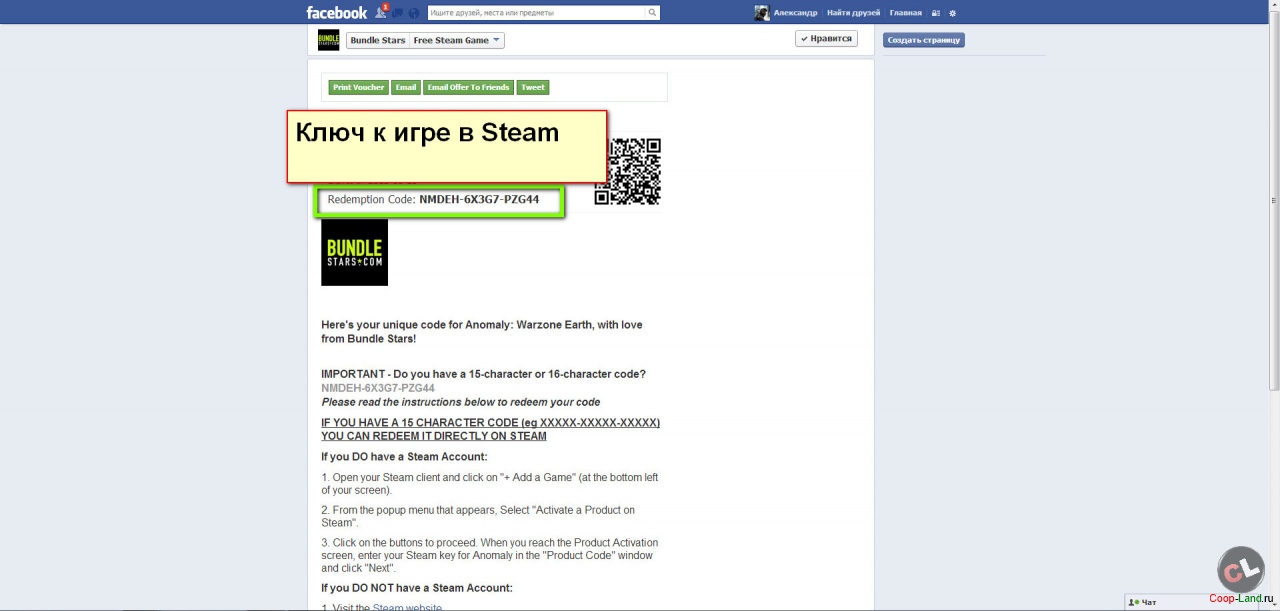This screenshot has height=611, width=1280.
Task: Click the search magnifier icon
Action: pyautogui.click(x=652, y=13)
